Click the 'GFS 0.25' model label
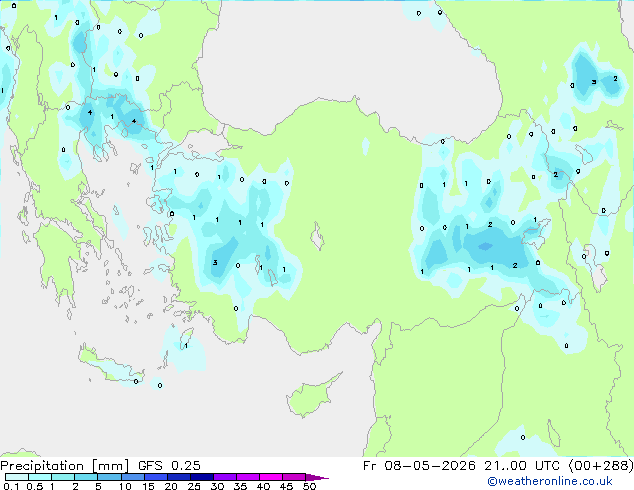The height and width of the screenshot is (490, 634). [169, 466]
